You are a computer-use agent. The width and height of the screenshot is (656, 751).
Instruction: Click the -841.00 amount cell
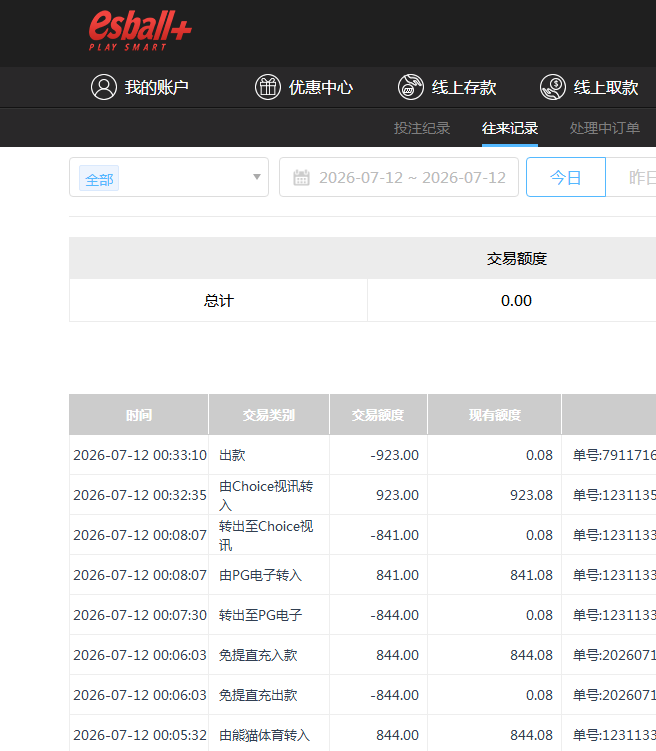378,535
